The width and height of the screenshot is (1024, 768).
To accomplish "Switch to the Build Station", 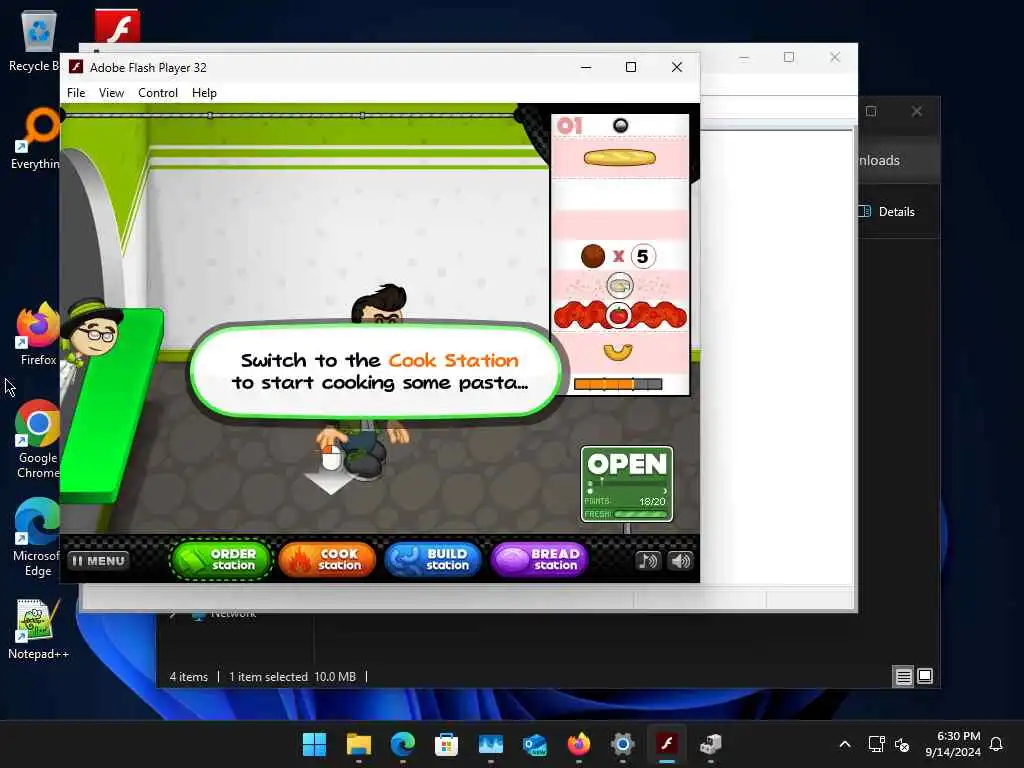I will (x=433, y=560).
